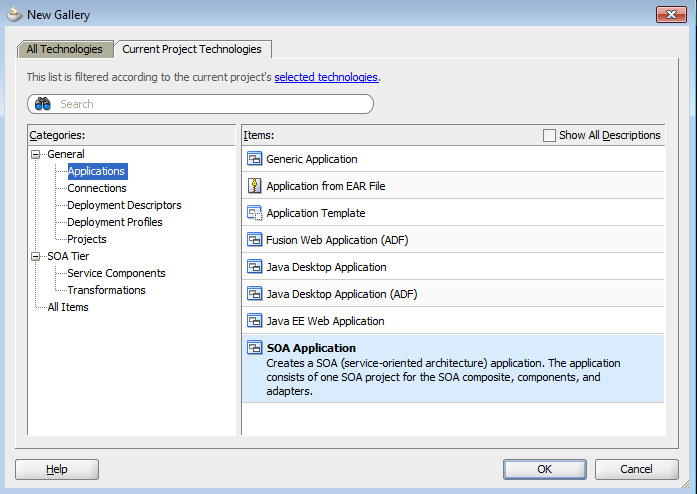Enable Show All Descriptions checkbox
Image resolution: width=697 pixels, height=494 pixels.
[549, 135]
